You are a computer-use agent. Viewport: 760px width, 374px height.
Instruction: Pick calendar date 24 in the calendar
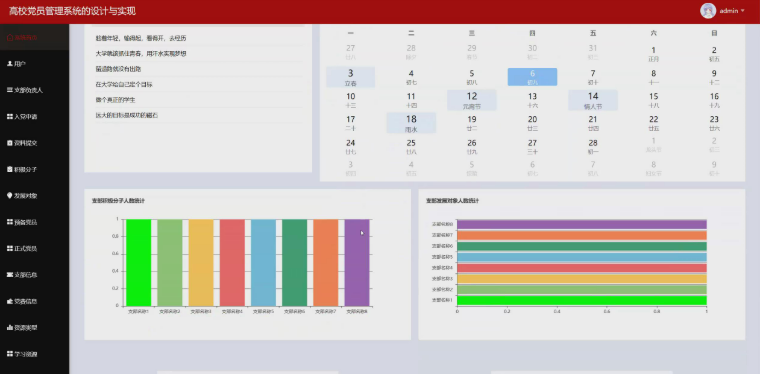(350, 146)
